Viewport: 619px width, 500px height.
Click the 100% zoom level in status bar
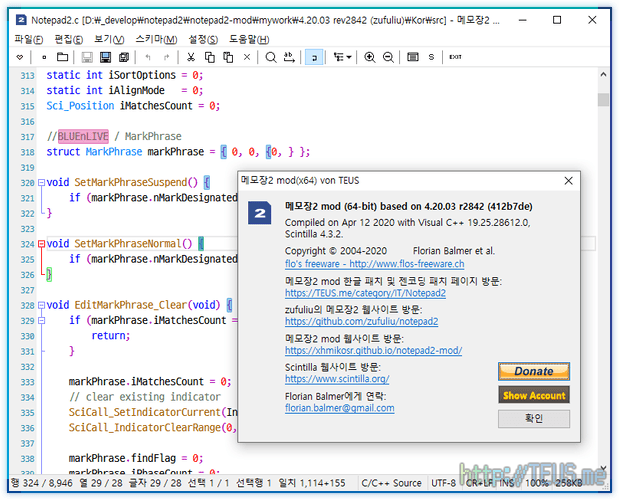(x=536, y=483)
